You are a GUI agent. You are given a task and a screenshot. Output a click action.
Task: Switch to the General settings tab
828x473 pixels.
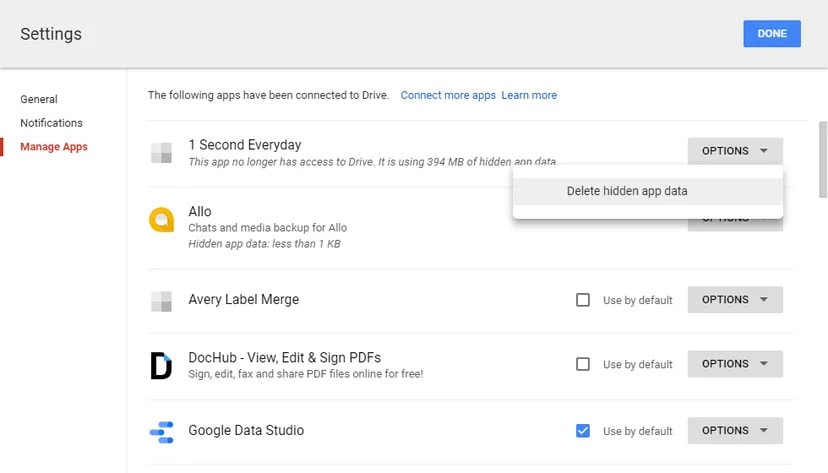39,99
